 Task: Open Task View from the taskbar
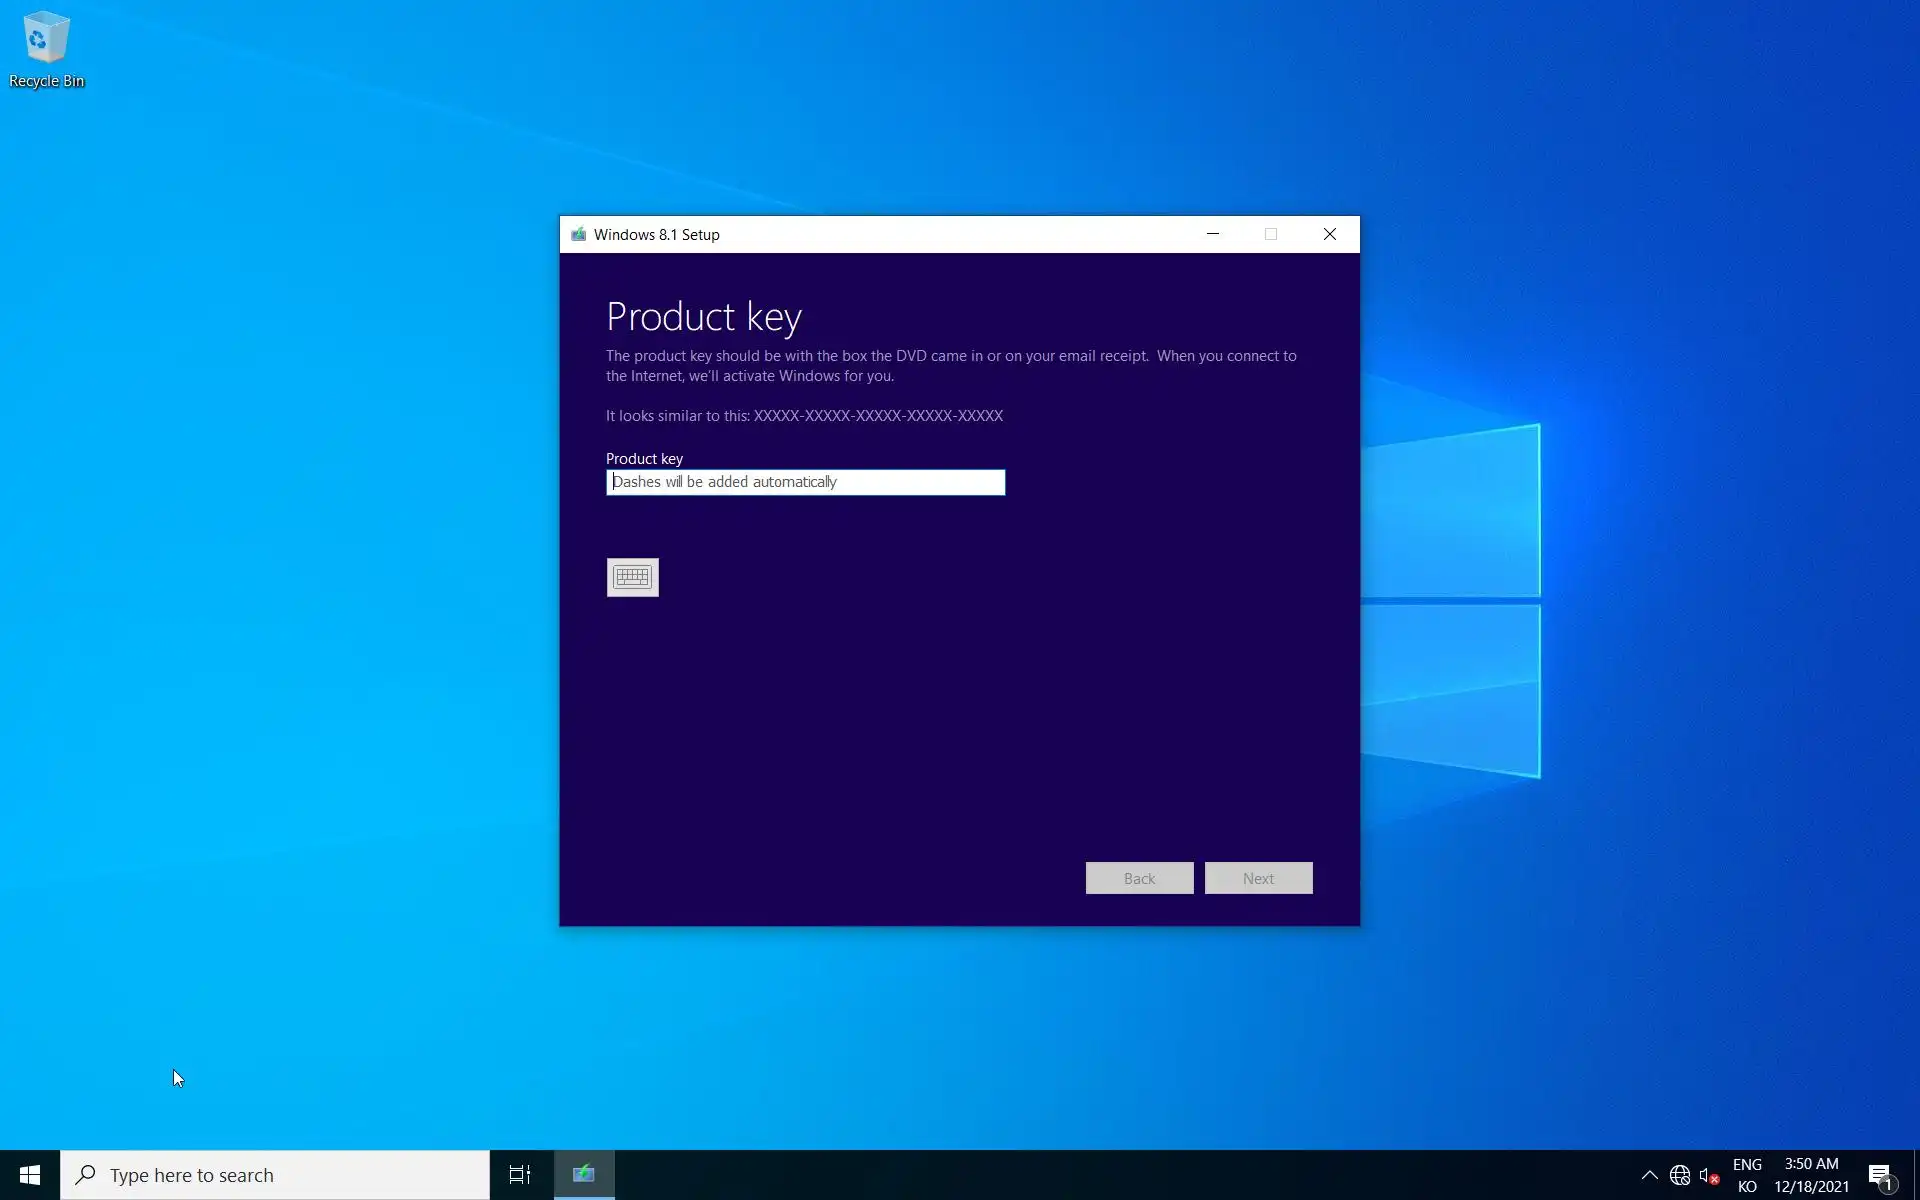520,1175
